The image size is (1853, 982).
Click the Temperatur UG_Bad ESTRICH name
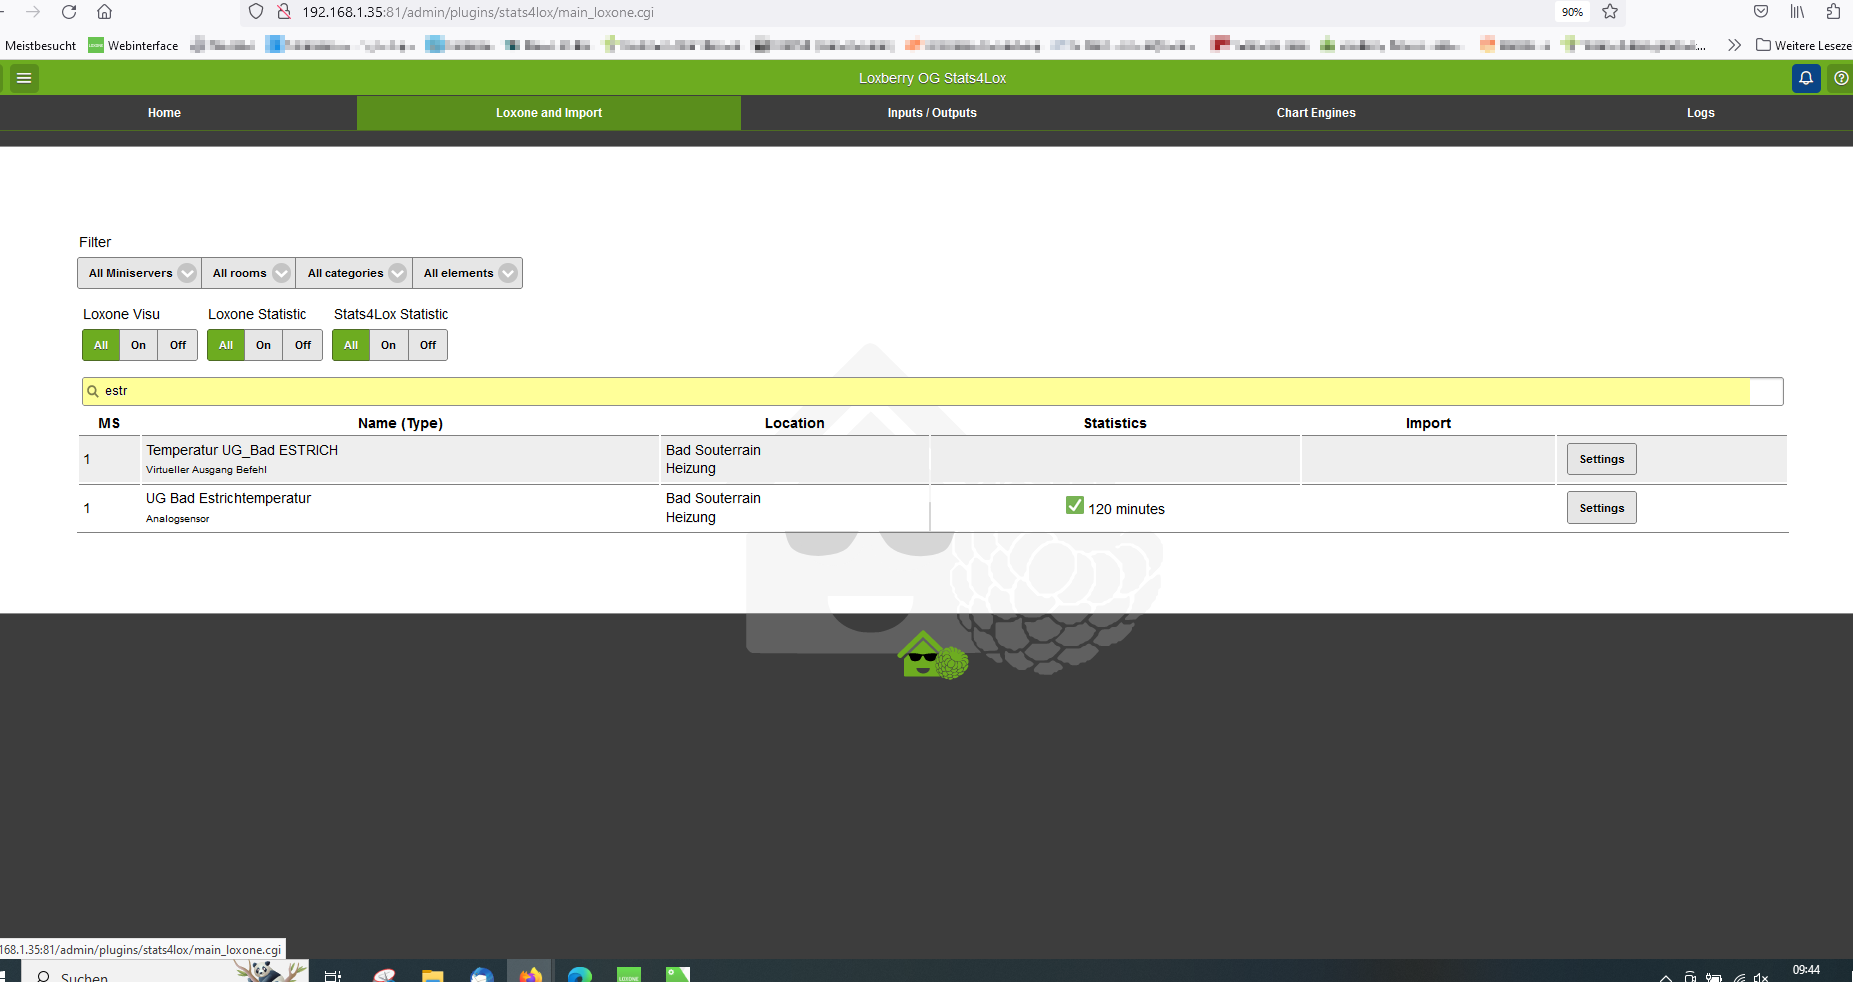point(242,450)
